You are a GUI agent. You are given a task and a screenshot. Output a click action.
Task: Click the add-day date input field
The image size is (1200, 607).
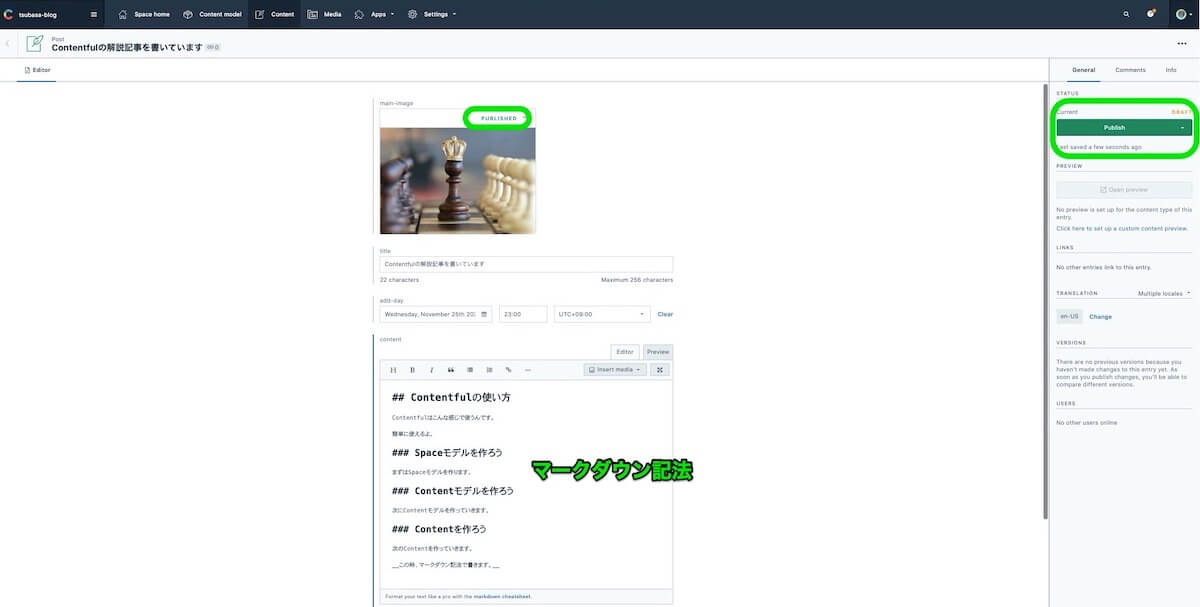click(x=436, y=314)
